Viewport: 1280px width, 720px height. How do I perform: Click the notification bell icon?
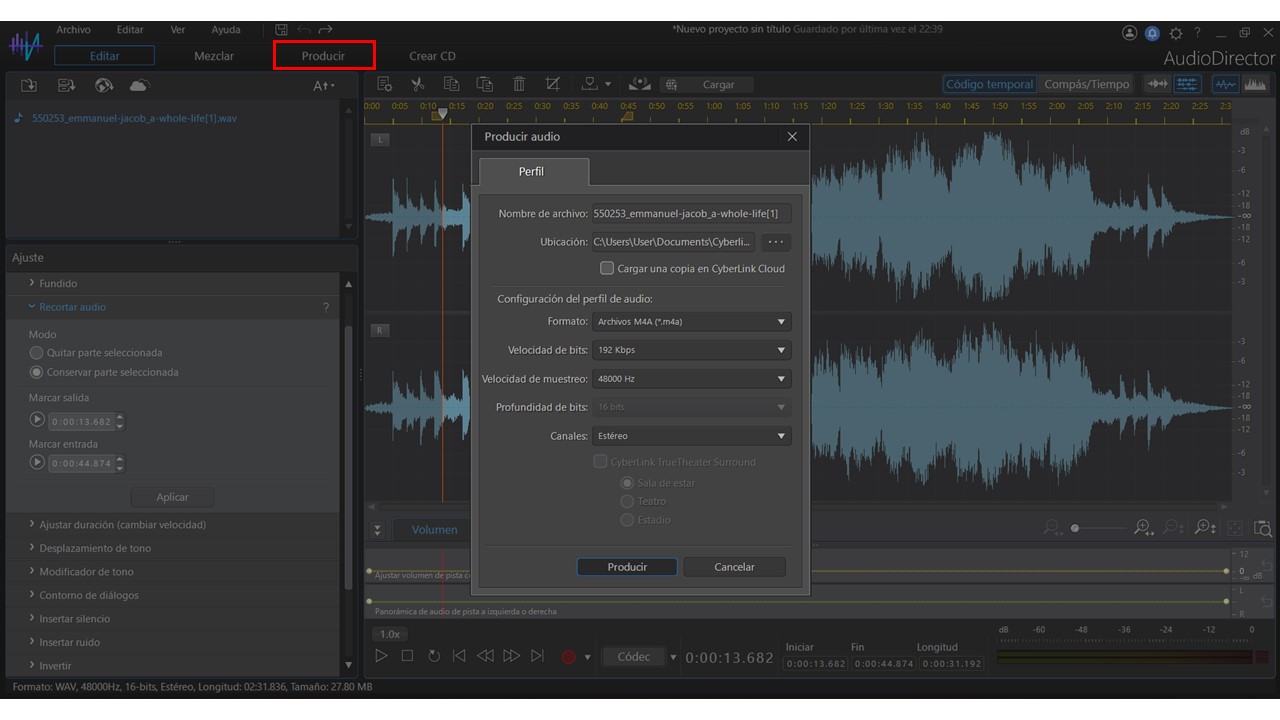1152,33
